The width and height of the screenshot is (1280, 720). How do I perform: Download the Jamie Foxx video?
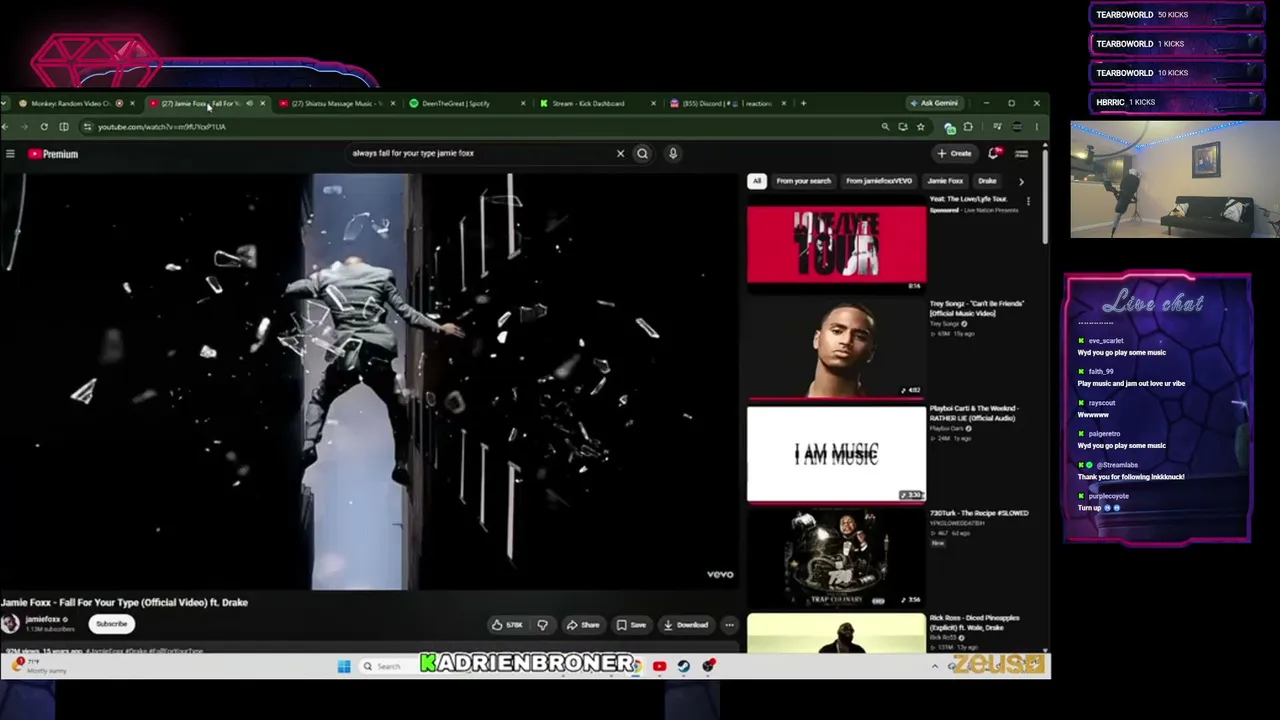pos(686,625)
